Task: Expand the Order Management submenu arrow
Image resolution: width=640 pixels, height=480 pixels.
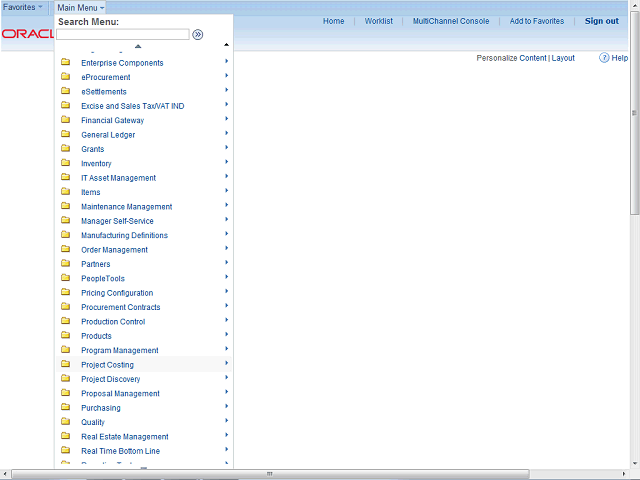Action: click(227, 249)
